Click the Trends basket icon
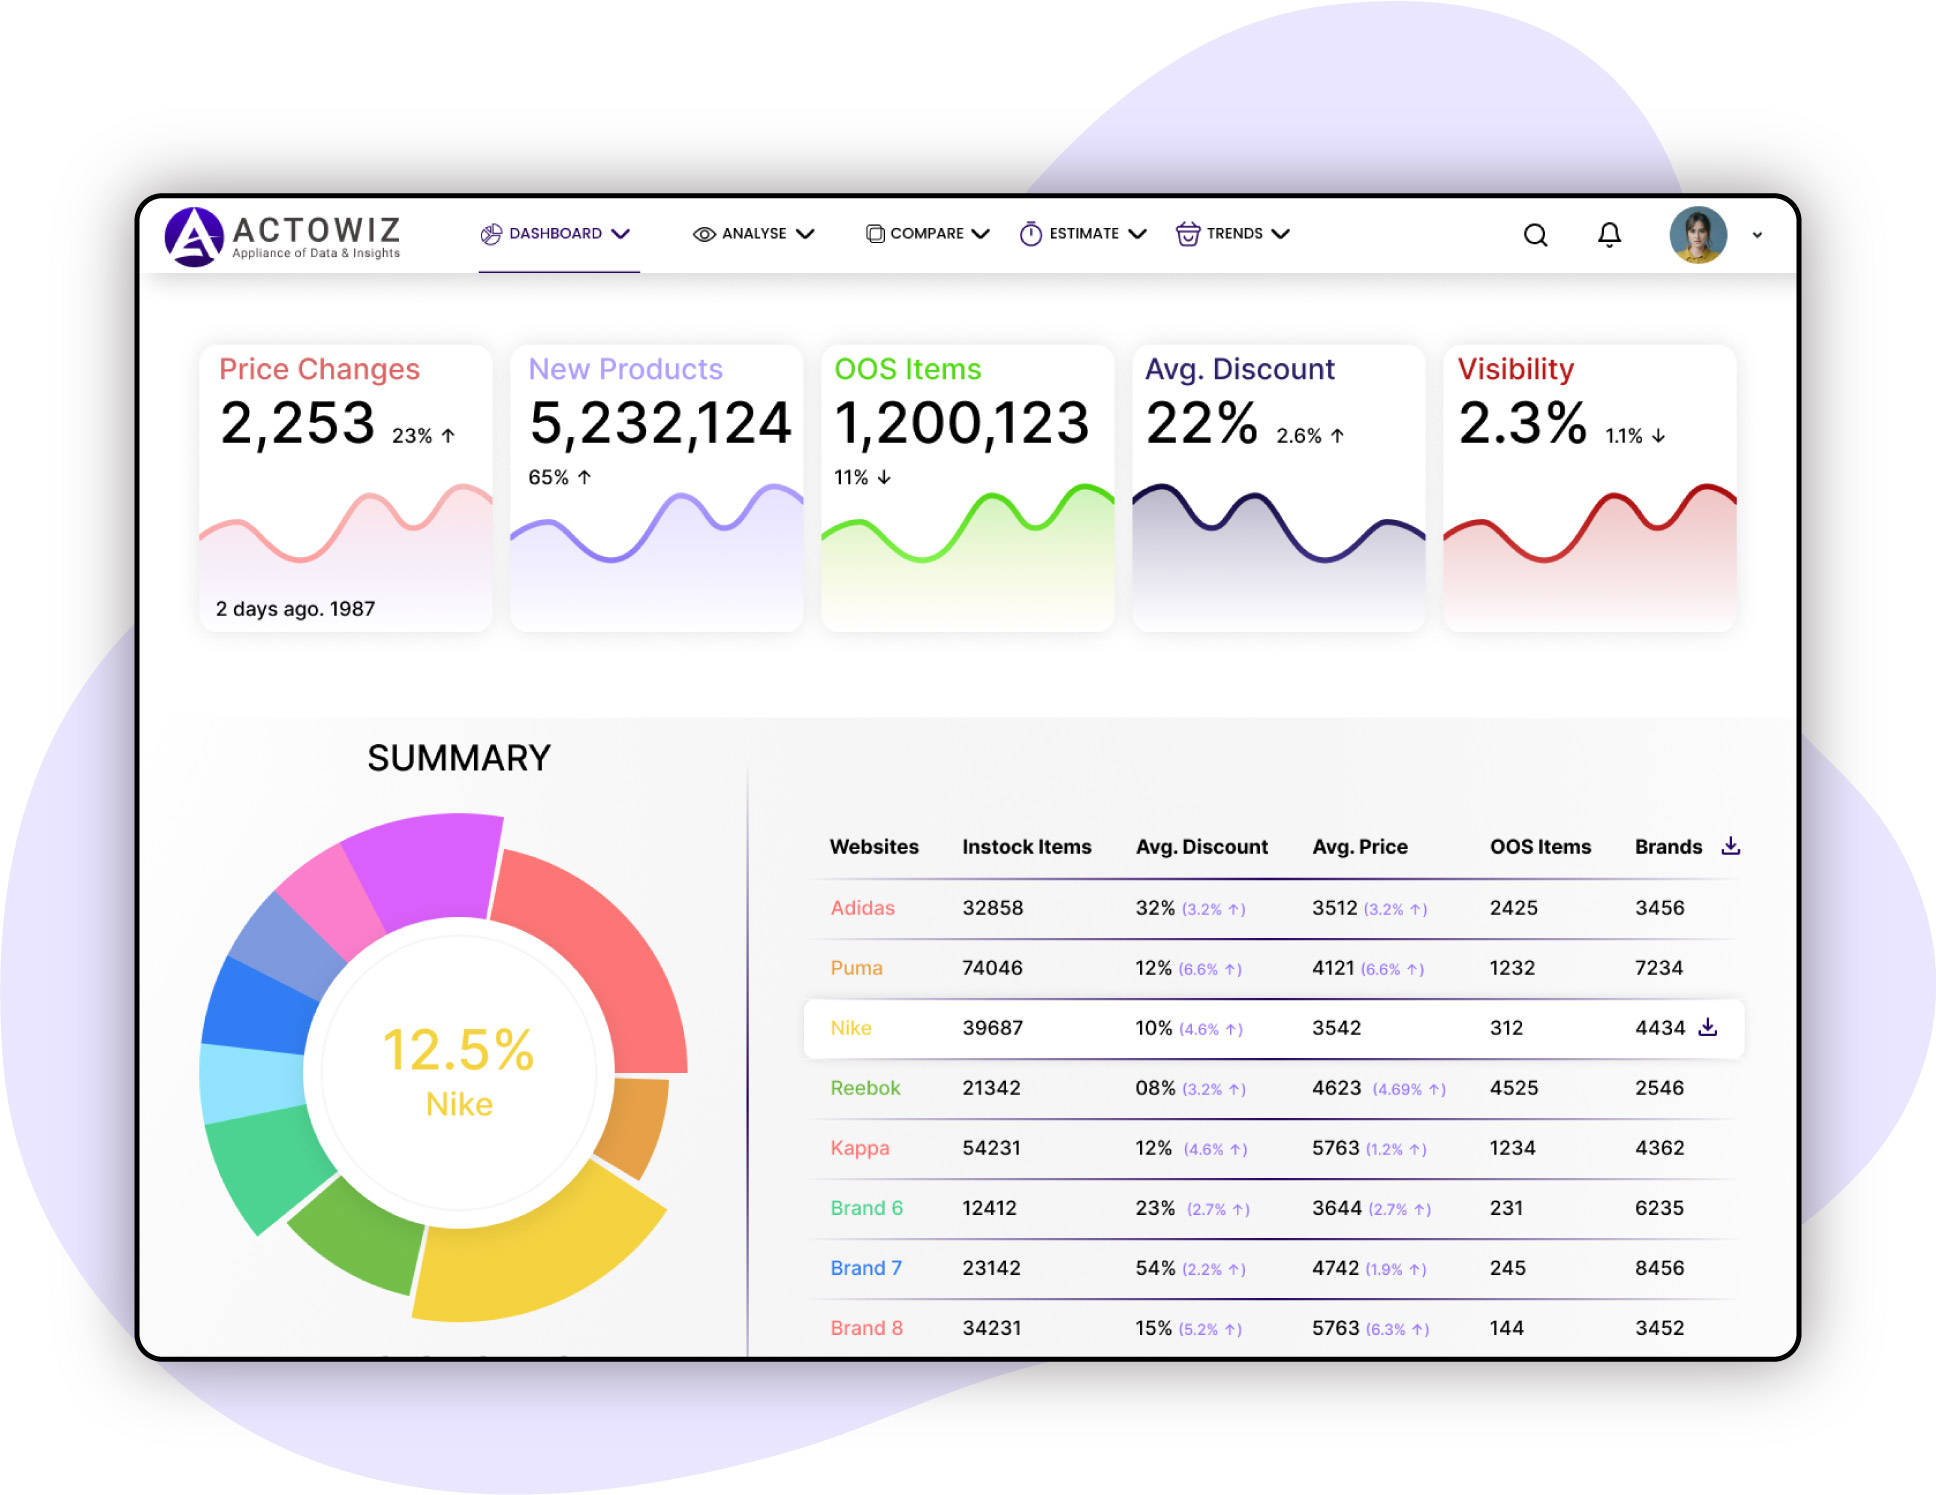The width and height of the screenshot is (1936, 1495). coord(1188,234)
